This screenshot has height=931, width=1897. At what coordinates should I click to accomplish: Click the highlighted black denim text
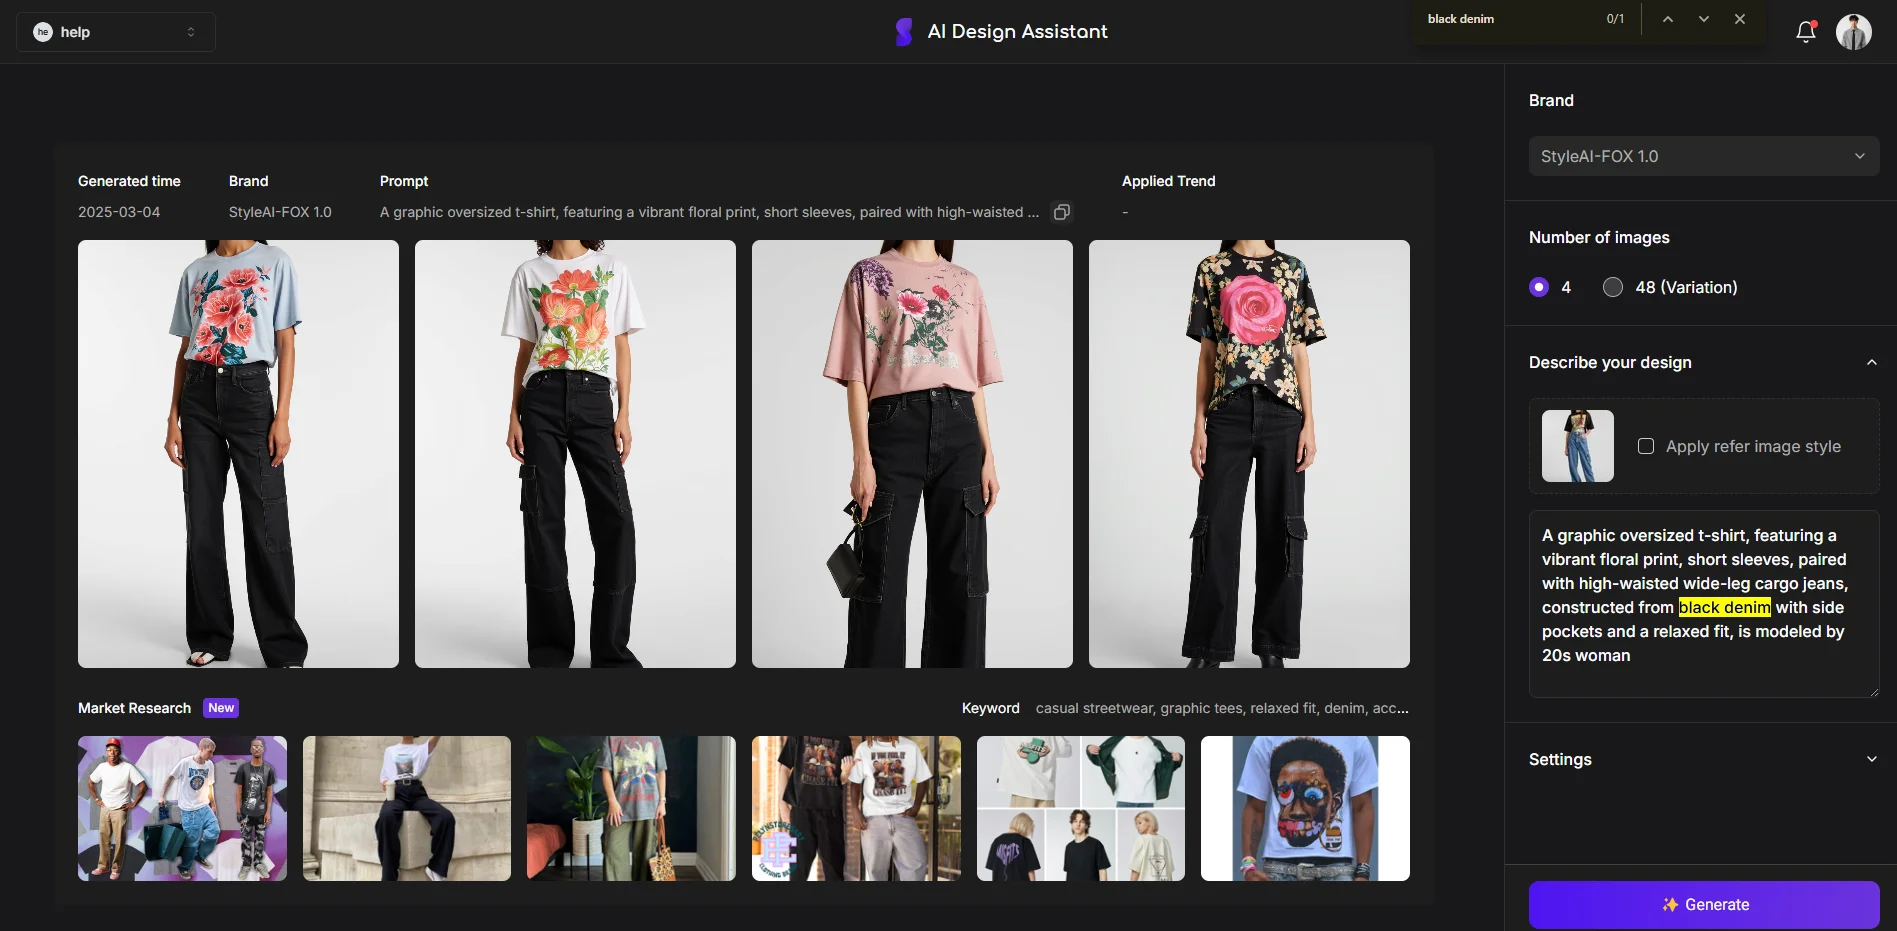(x=1724, y=607)
